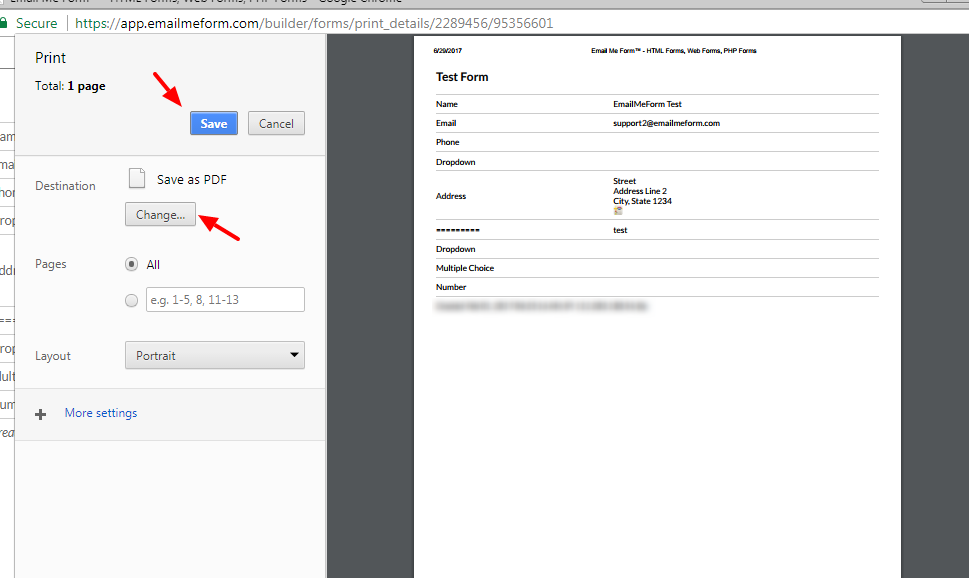Click the 'test' value in preview

620,230
